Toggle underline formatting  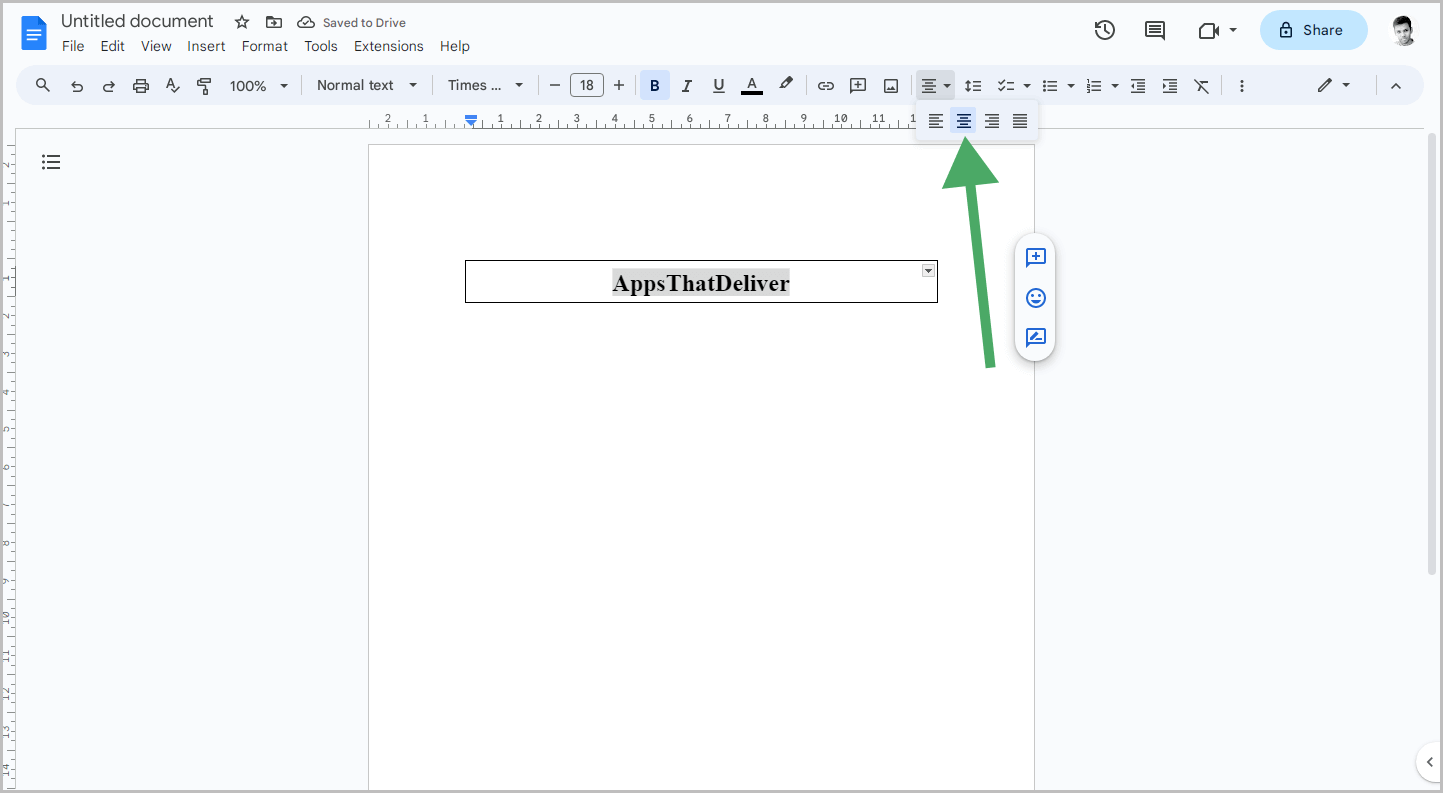pos(718,85)
